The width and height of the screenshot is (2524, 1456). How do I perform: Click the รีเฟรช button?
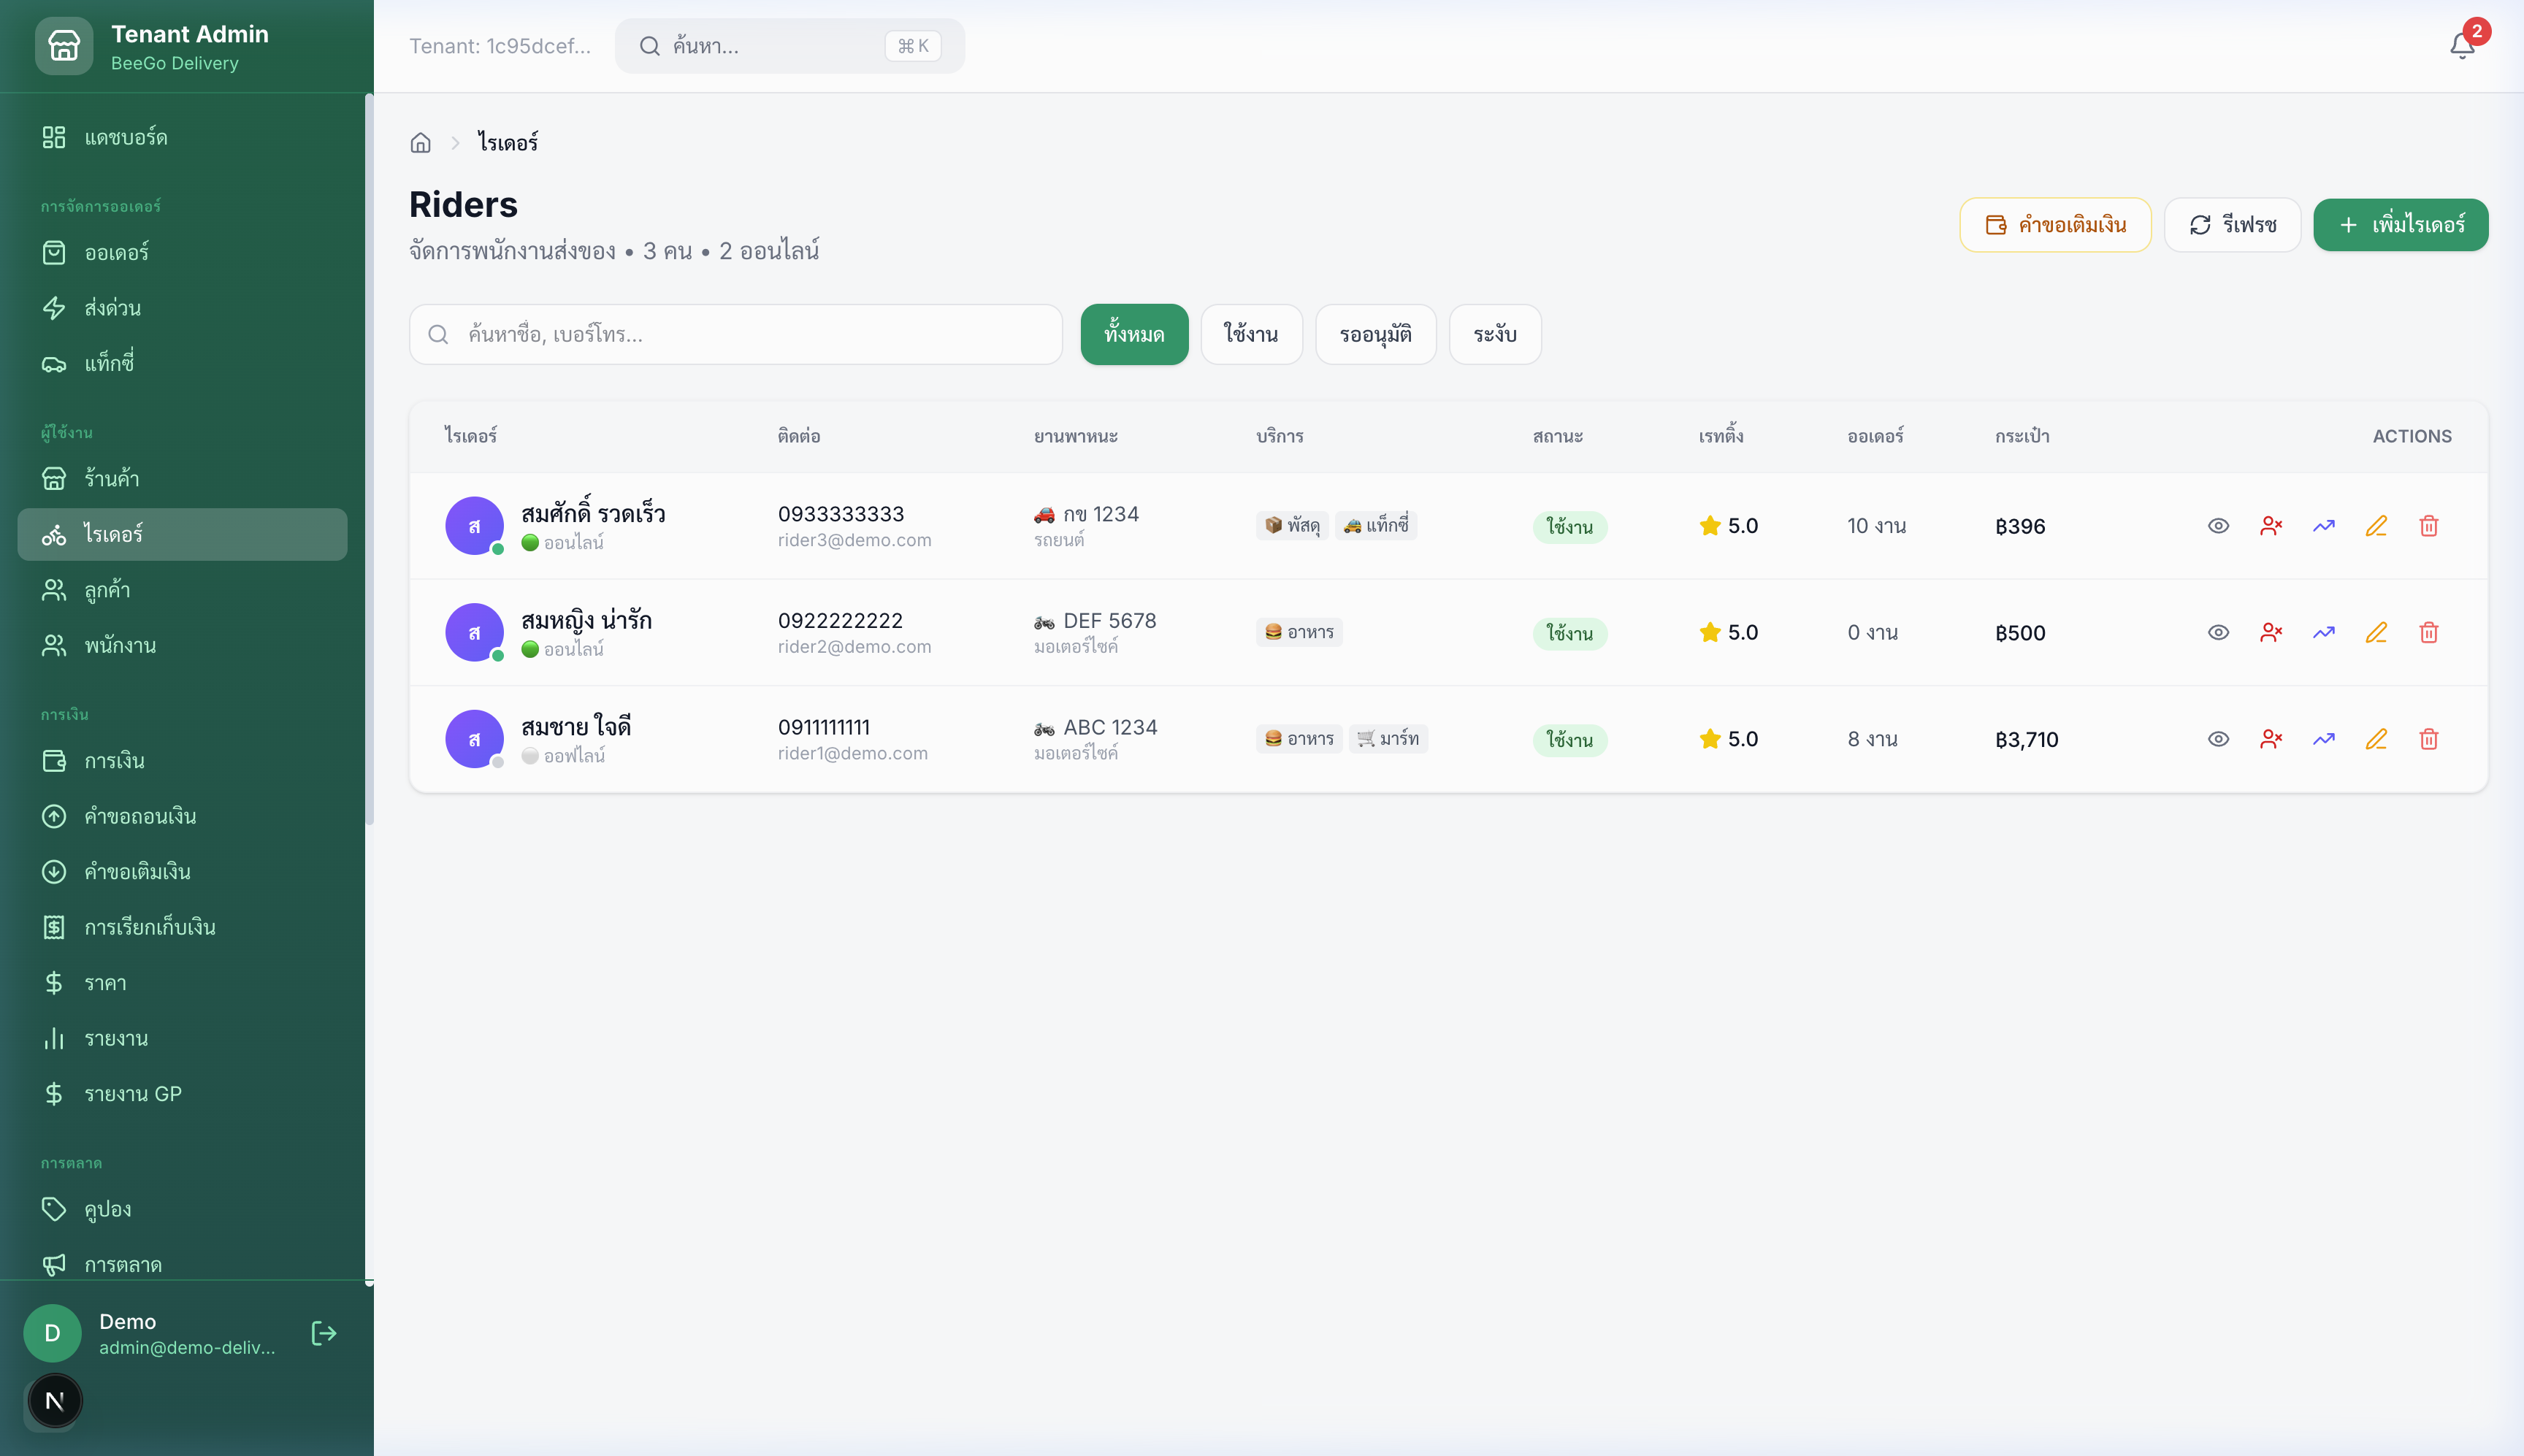click(x=2232, y=225)
